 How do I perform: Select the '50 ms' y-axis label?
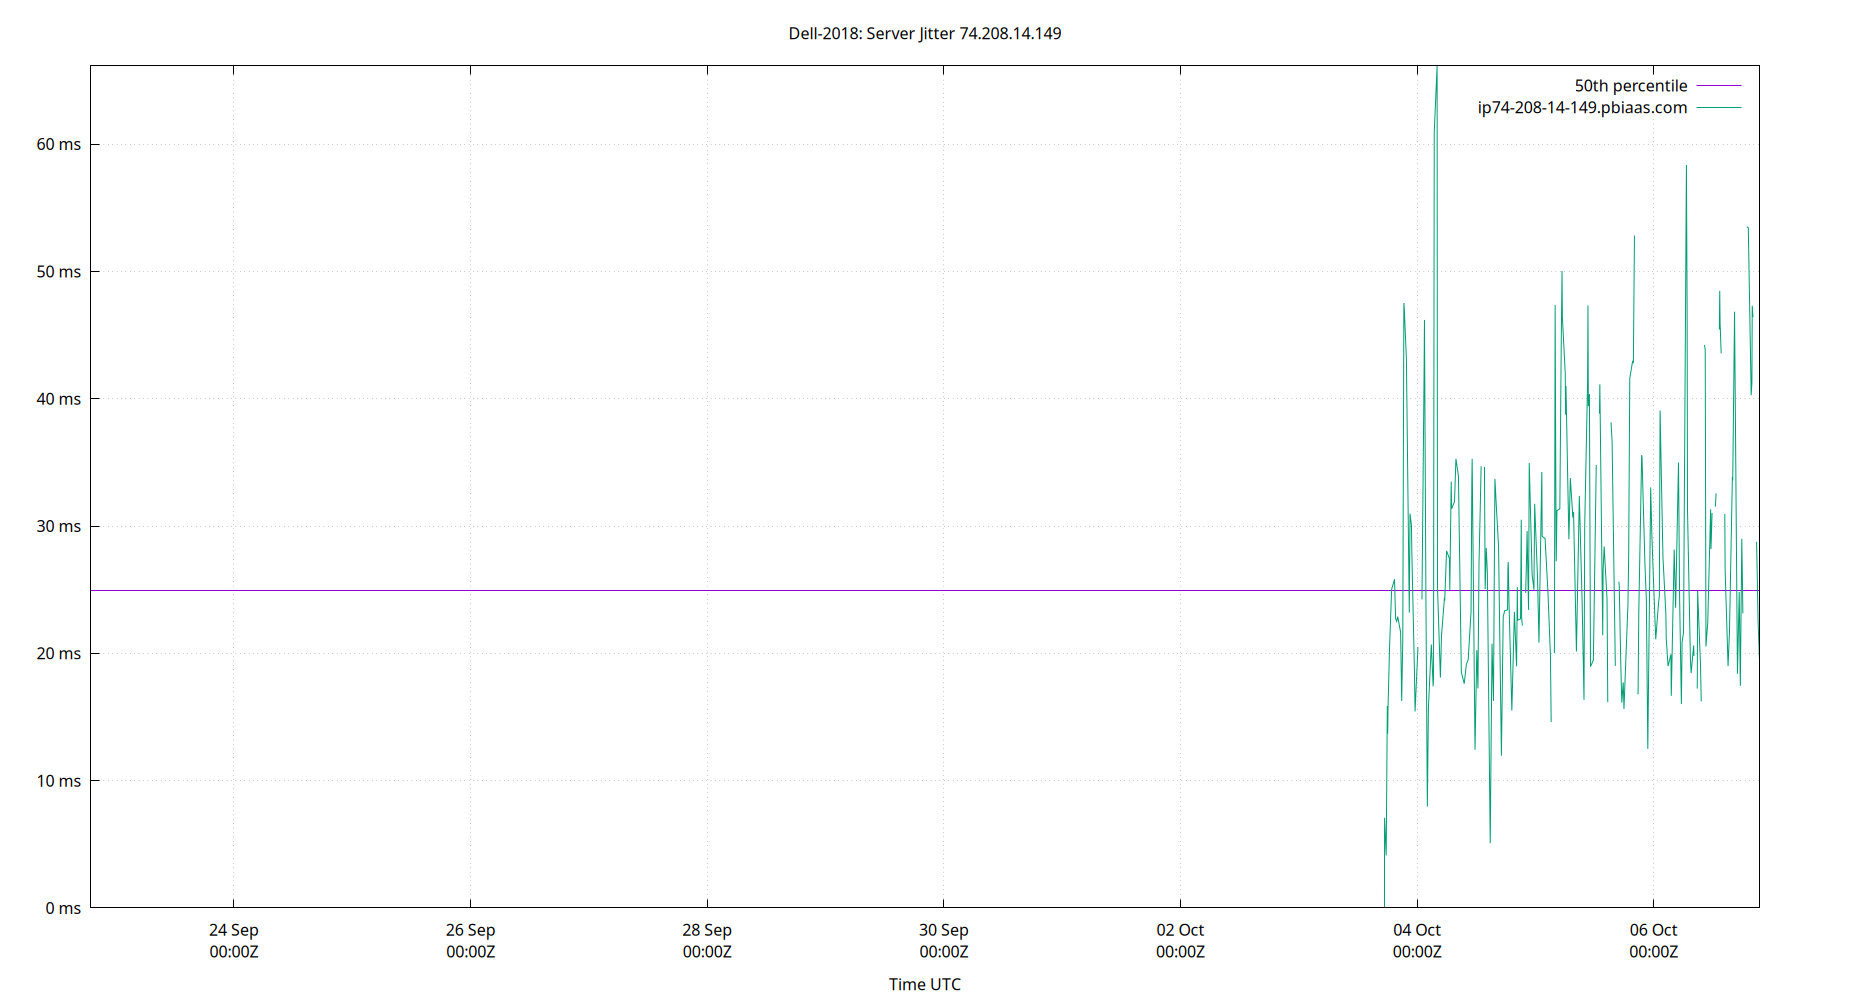(59, 272)
